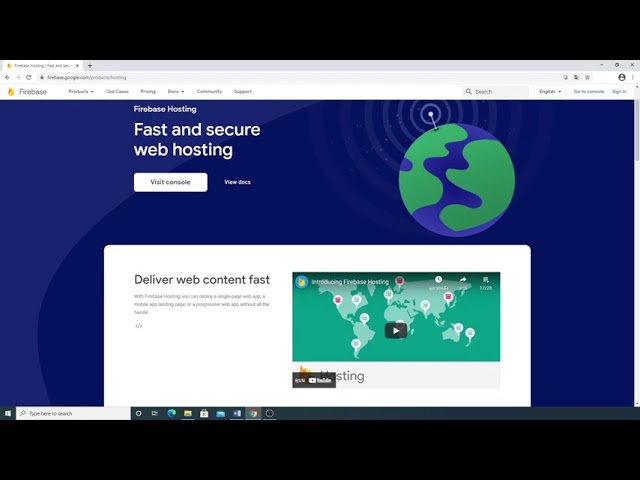Click the scrollbar up arrow

637,87
